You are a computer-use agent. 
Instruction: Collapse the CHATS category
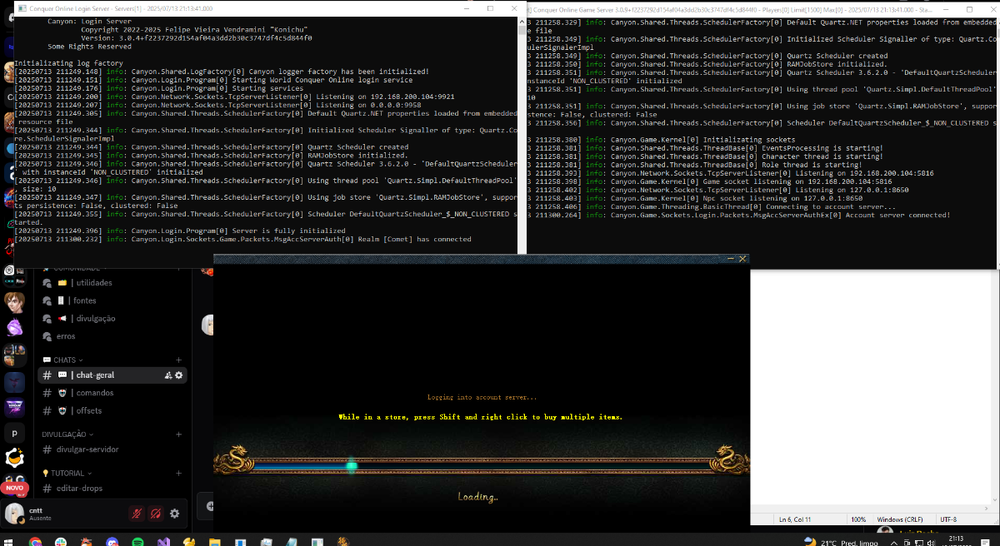pyautogui.click(x=64, y=359)
